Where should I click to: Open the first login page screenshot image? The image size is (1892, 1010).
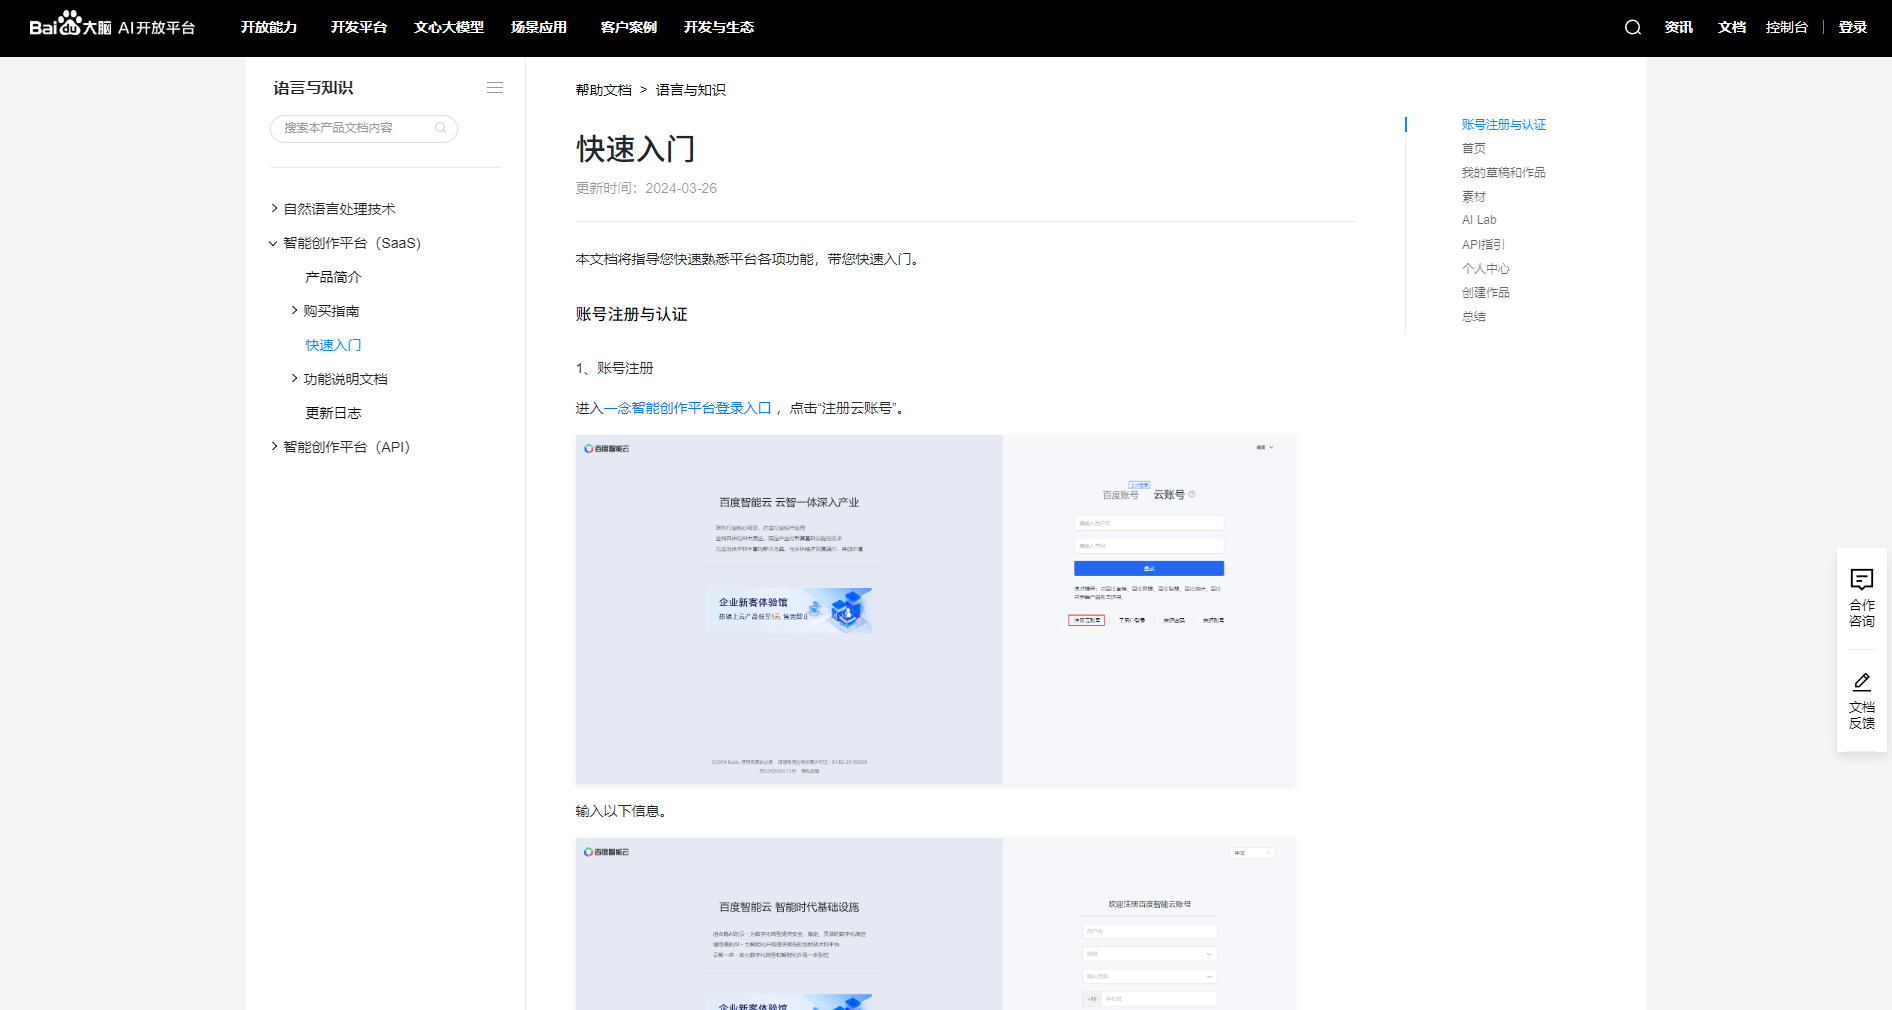(936, 609)
